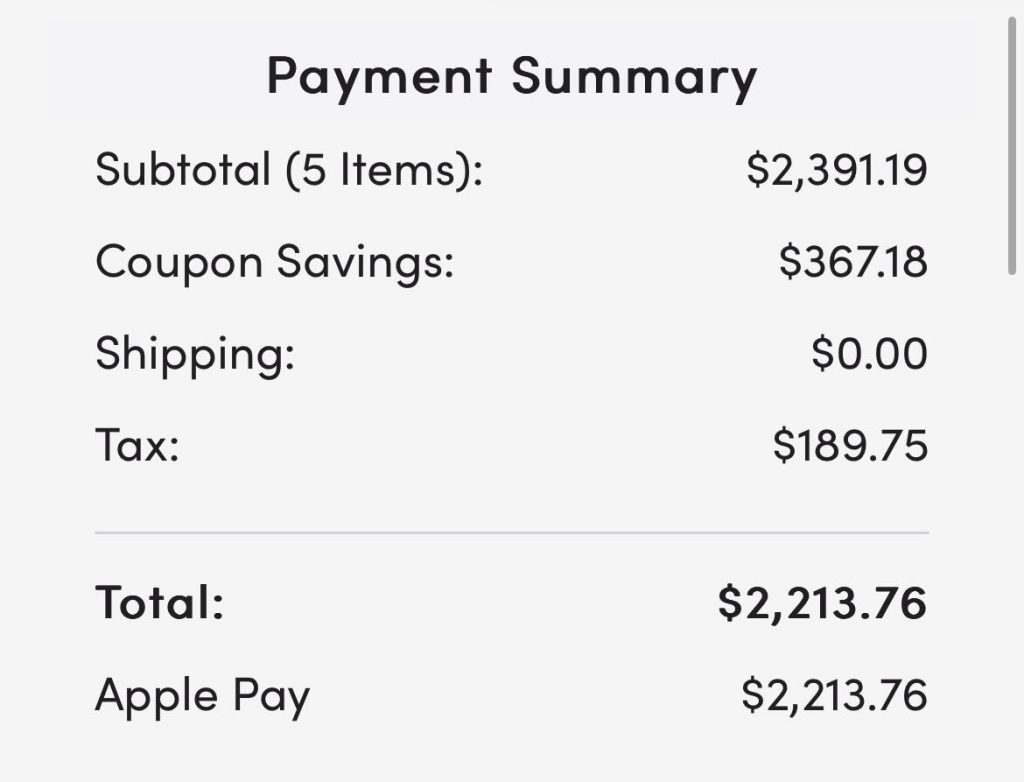1024x782 pixels.
Task: Click the "Subtotal" label word
Action: point(183,169)
